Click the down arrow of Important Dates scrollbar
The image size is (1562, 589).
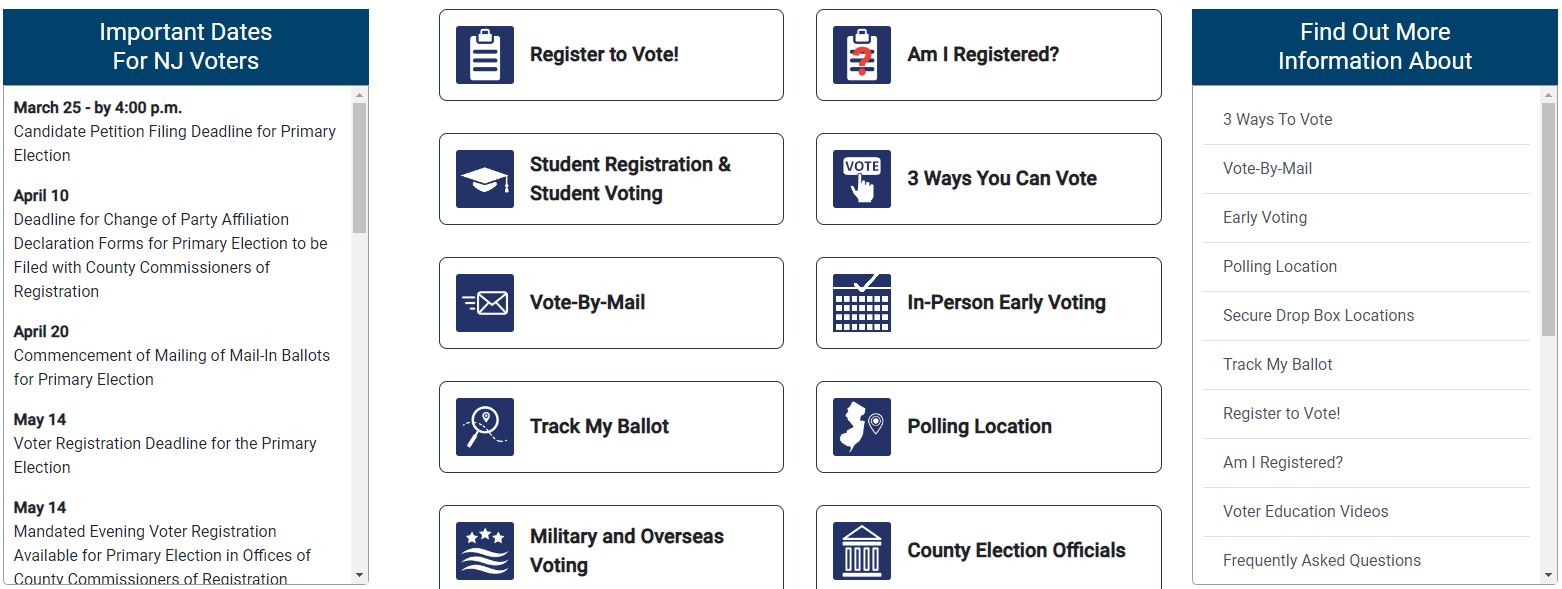point(360,575)
